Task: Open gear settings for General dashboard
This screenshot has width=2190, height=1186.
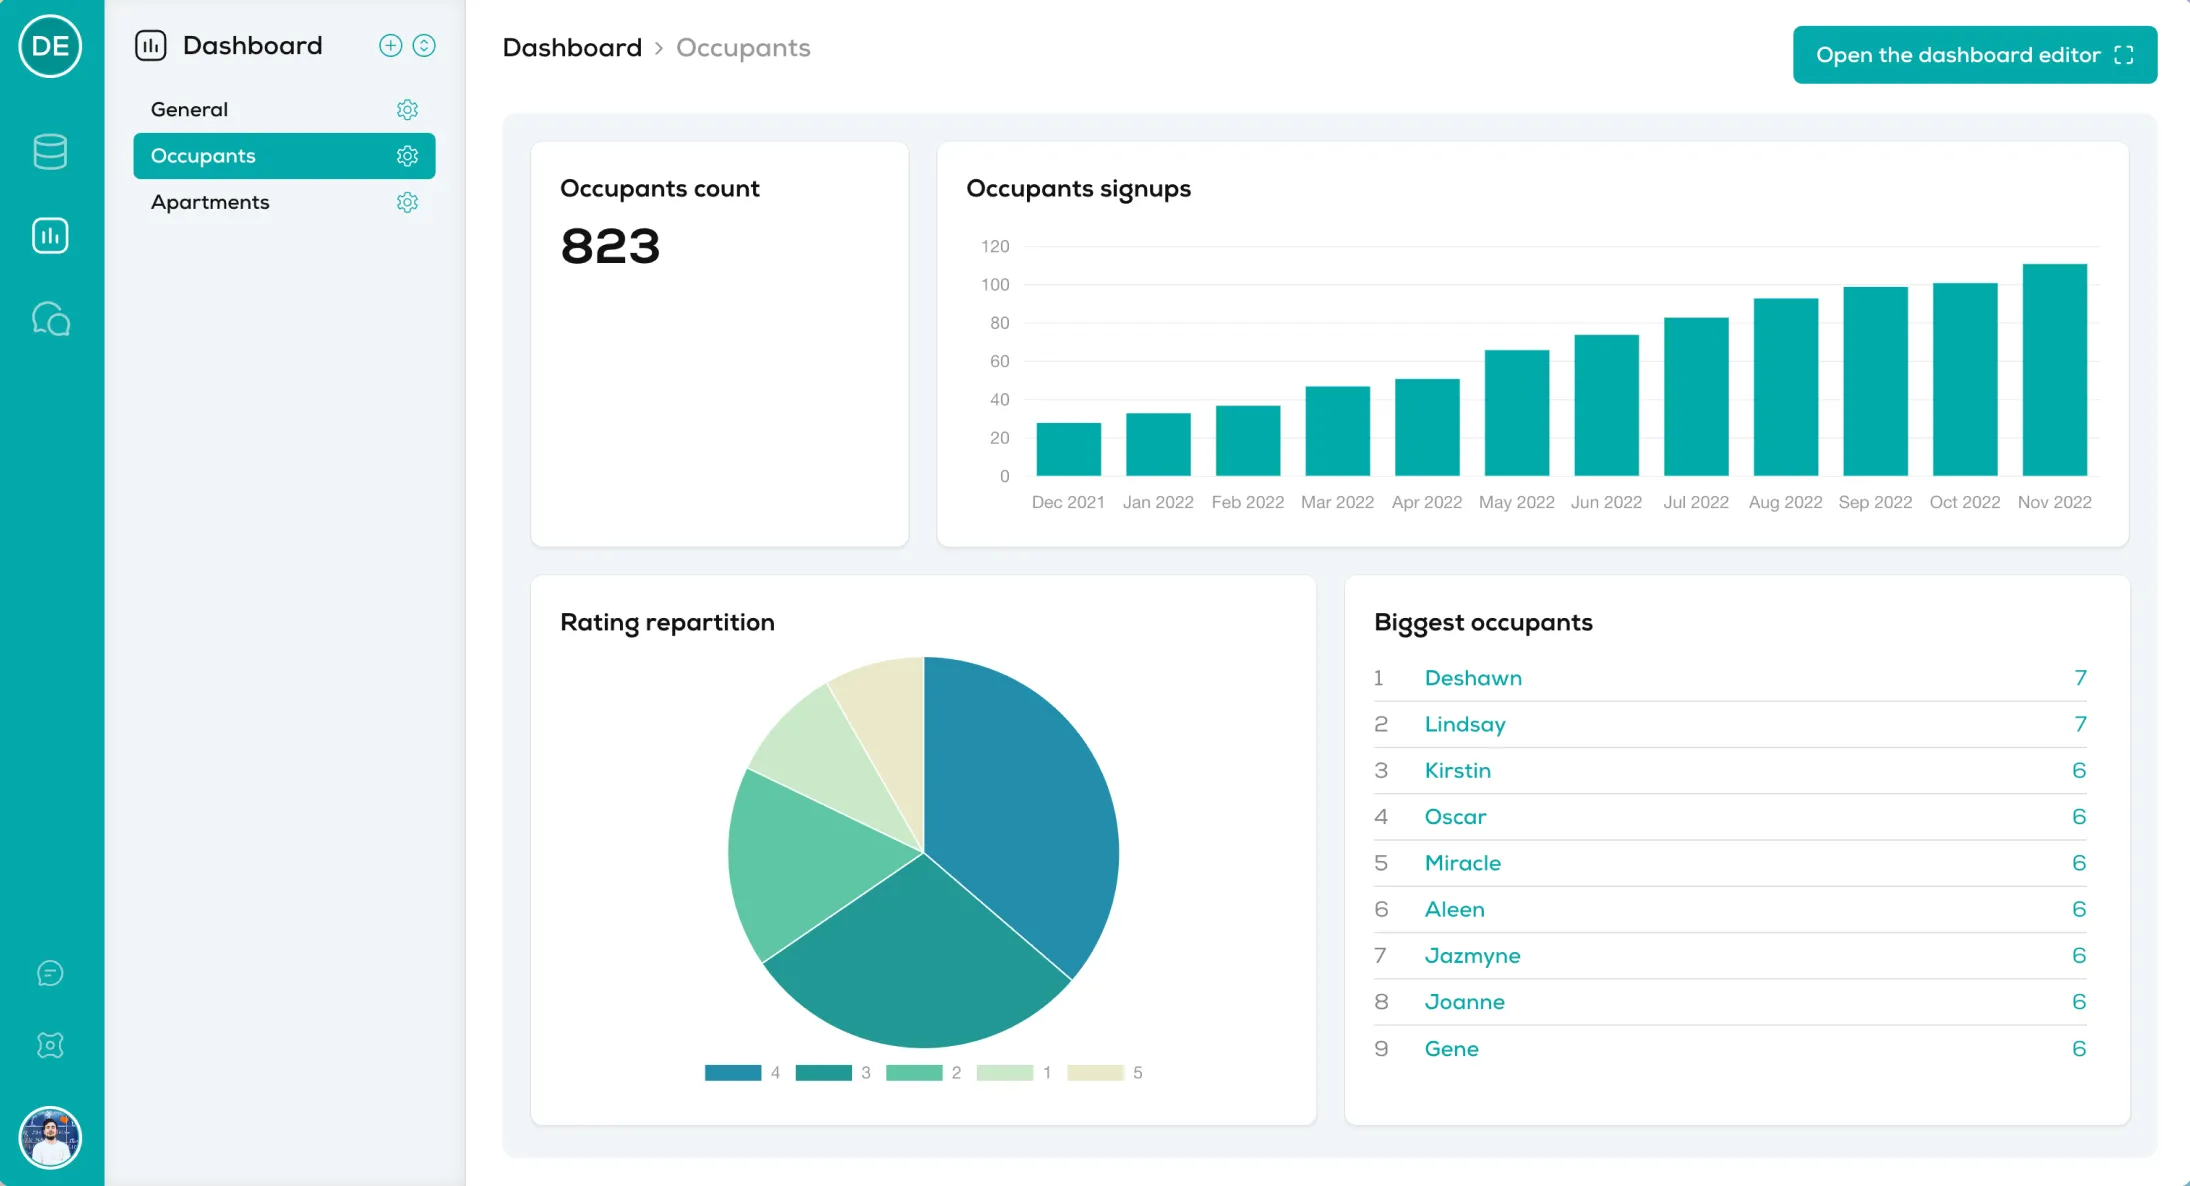Action: pyautogui.click(x=407, y=110)
